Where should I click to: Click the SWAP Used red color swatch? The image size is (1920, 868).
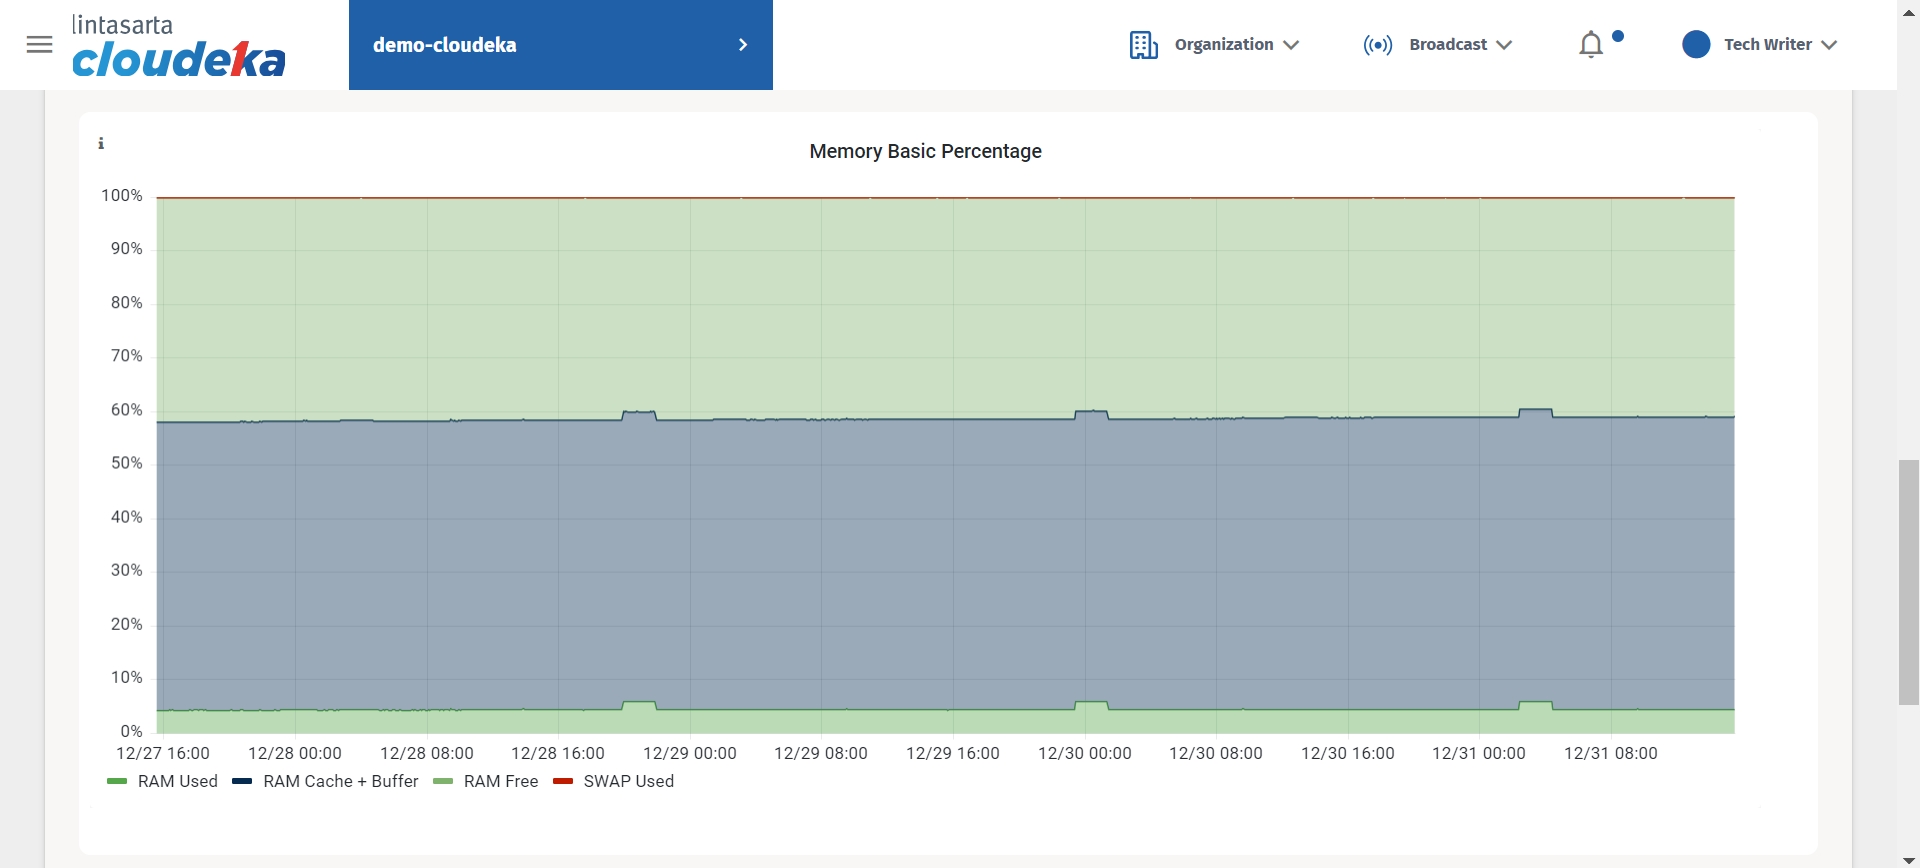tap(563, 782)
